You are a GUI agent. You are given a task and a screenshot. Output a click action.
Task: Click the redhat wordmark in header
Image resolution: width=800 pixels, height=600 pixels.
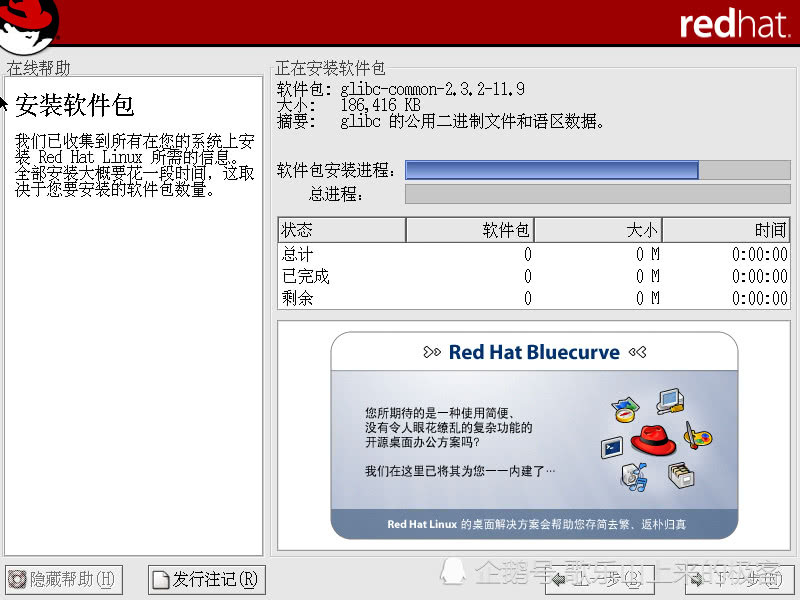[x=735, y=24]
